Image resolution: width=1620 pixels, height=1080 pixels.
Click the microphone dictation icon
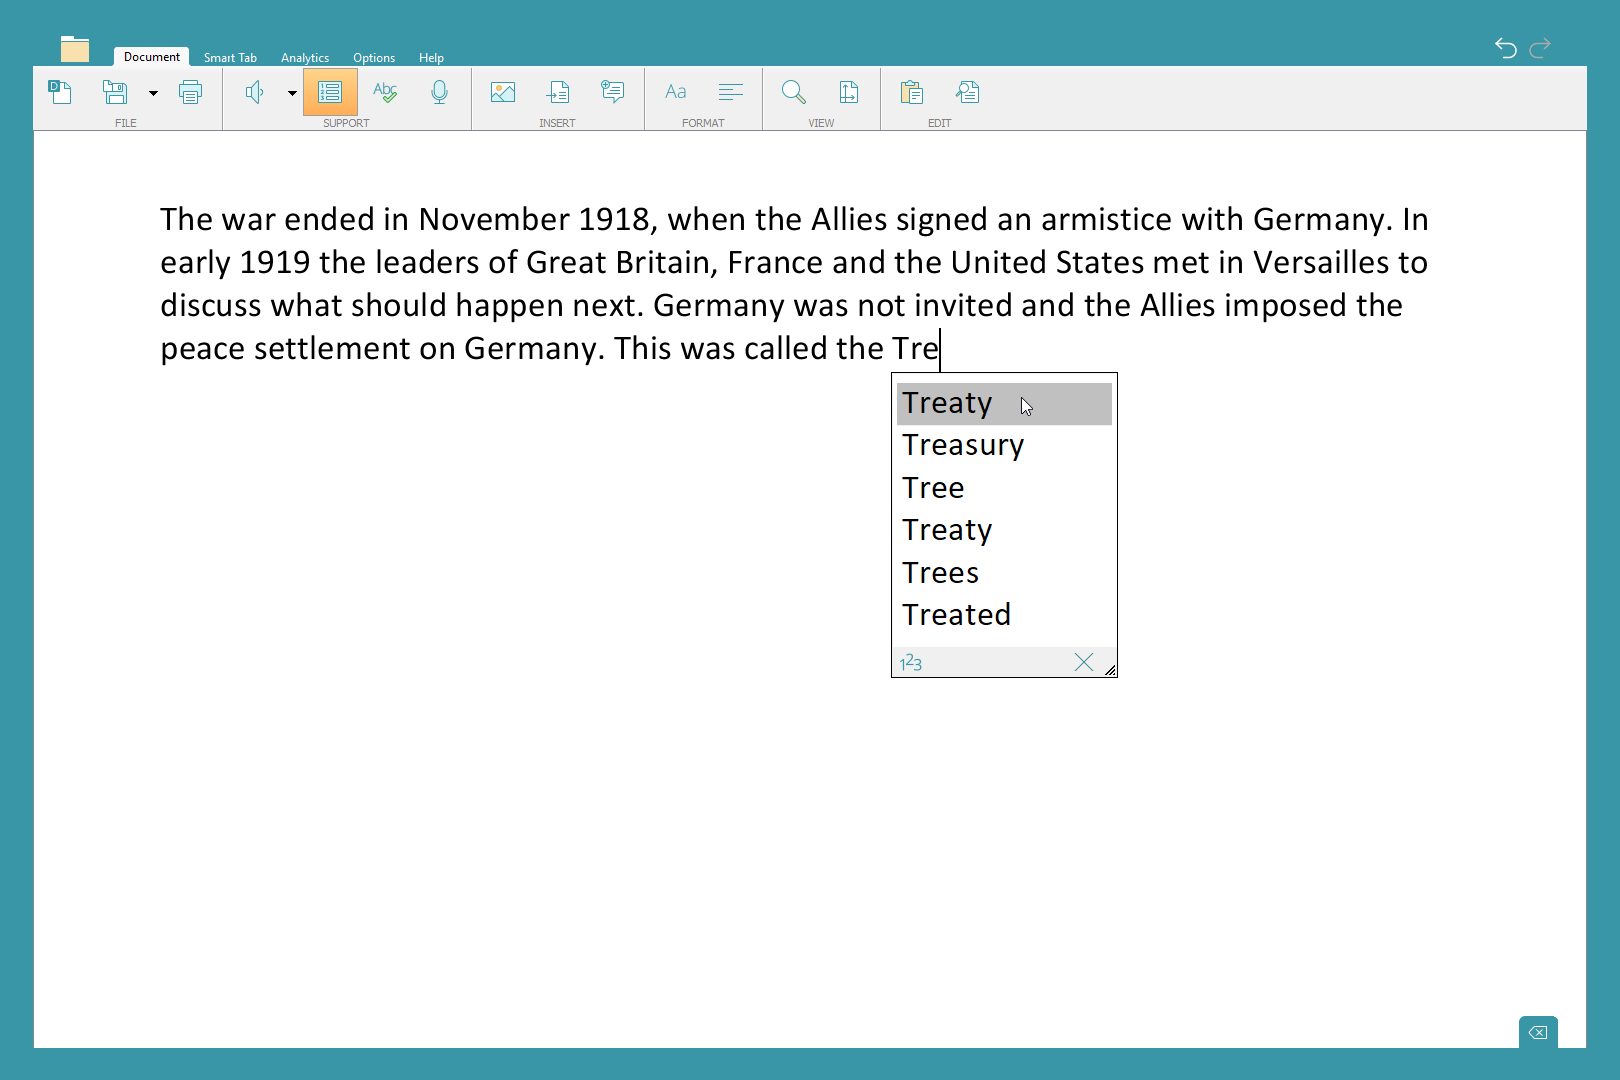pyautogui.click(x=439, y=93)
